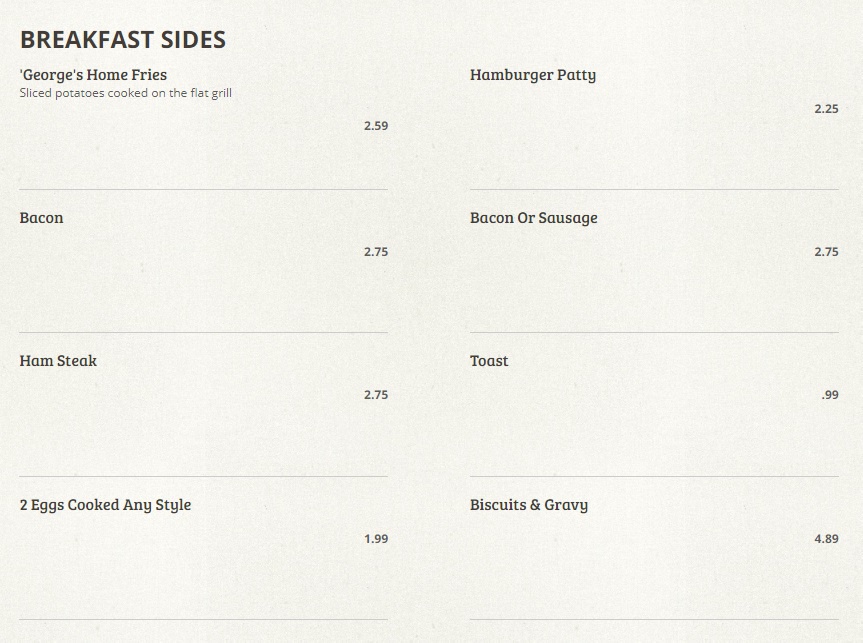
Task: Open the Hamburger Patty menu item
Action: [533, 75]
